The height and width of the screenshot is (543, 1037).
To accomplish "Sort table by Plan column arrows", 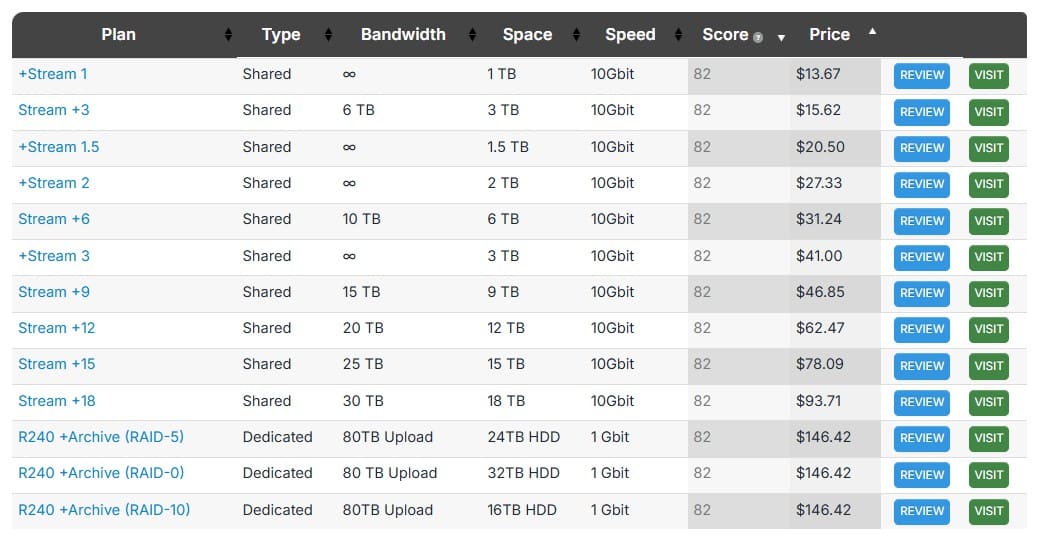I will (228, 34).
